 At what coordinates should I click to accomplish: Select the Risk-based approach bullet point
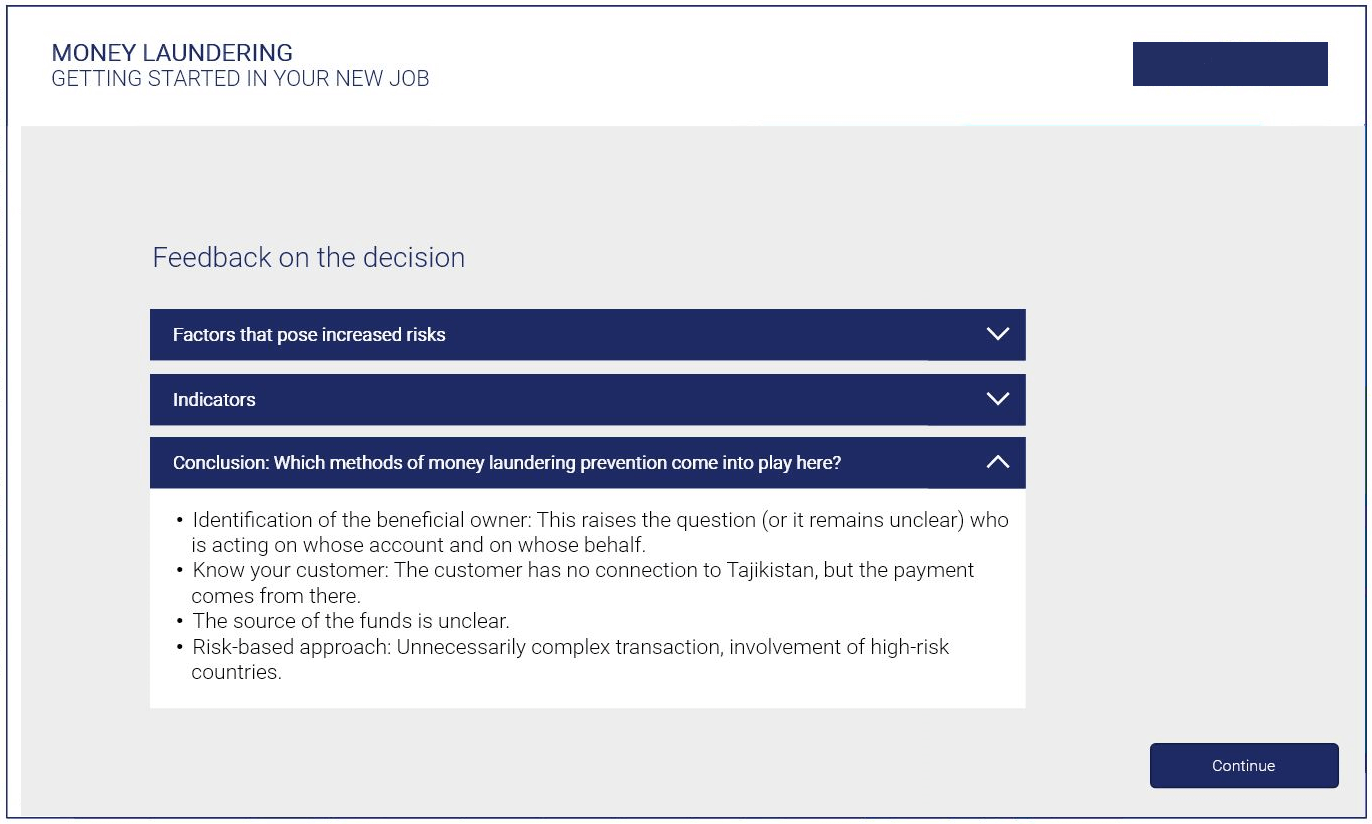click(563, 659)
